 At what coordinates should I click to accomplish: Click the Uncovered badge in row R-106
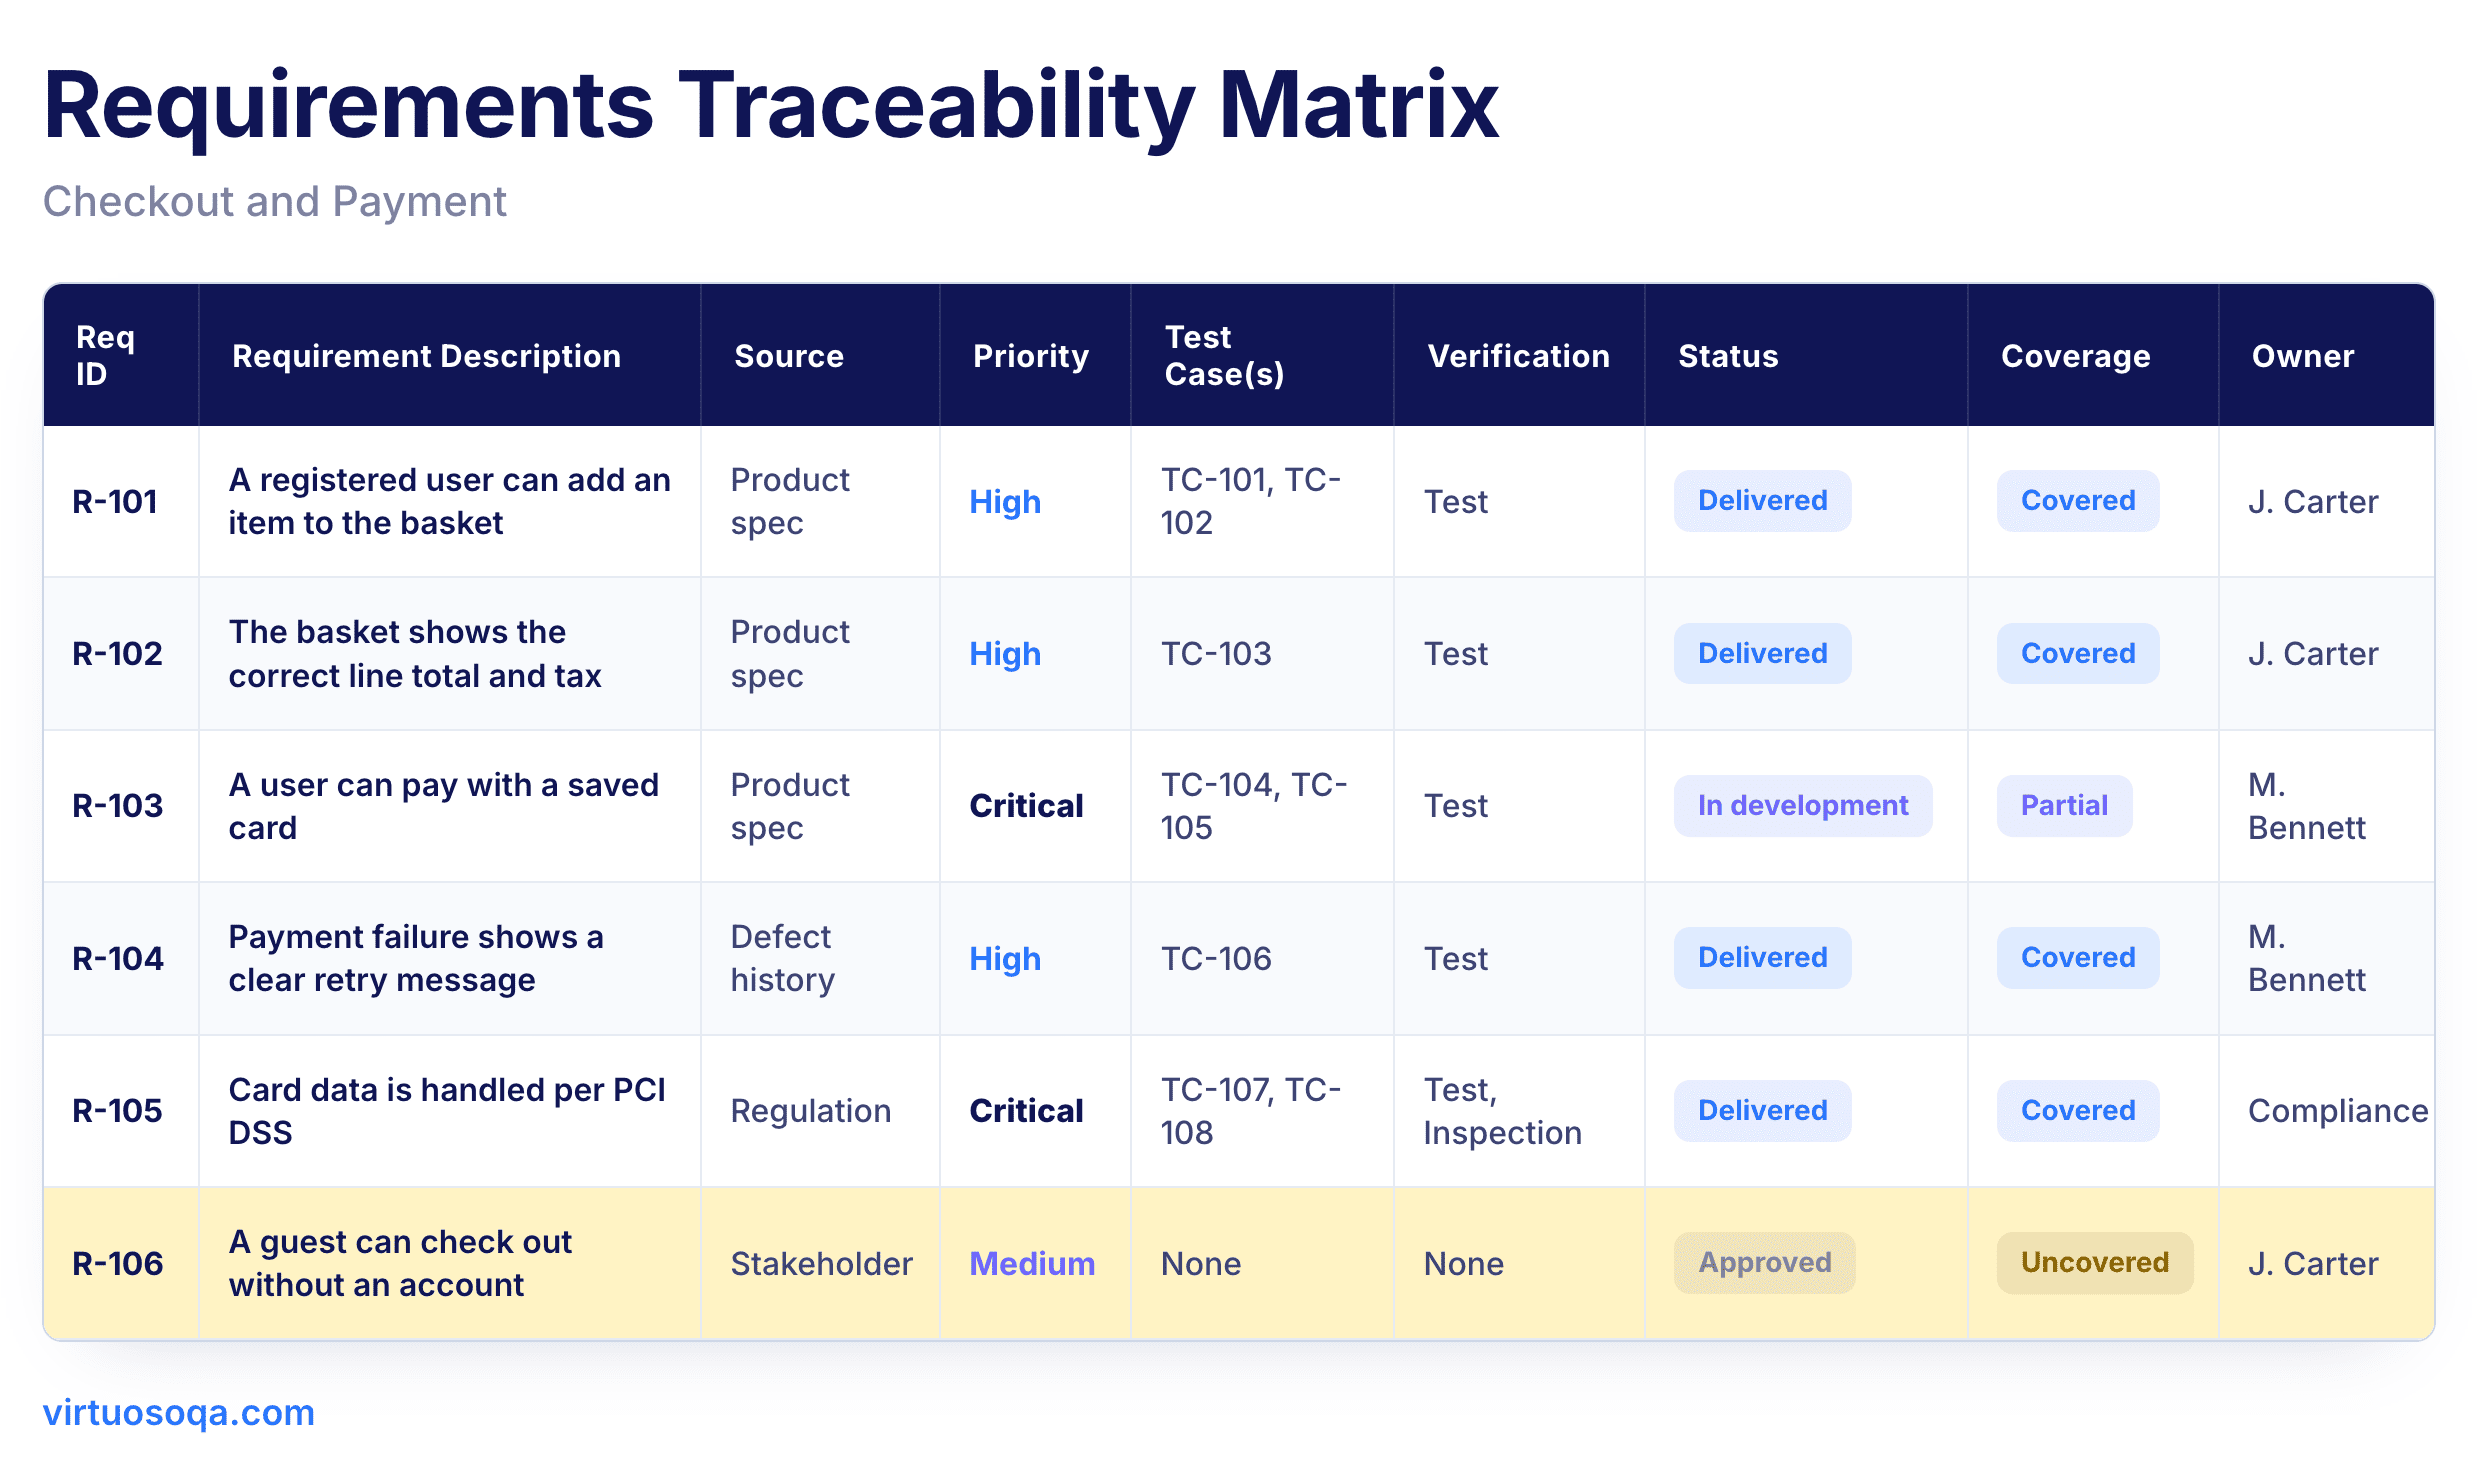[x=2094, y=1263]
